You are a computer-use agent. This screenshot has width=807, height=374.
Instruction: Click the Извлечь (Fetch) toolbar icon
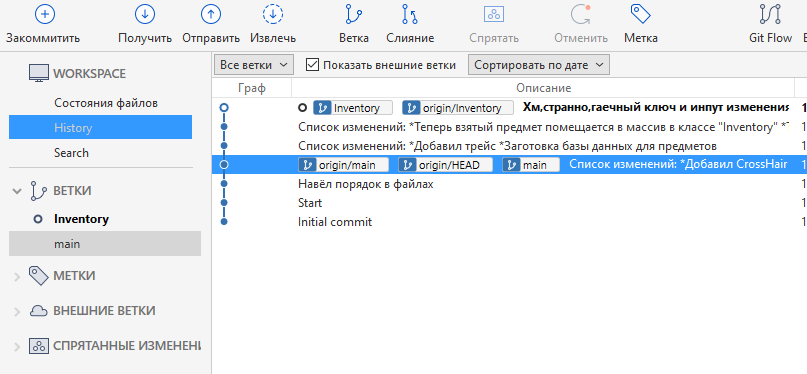(x=273, y=14)
